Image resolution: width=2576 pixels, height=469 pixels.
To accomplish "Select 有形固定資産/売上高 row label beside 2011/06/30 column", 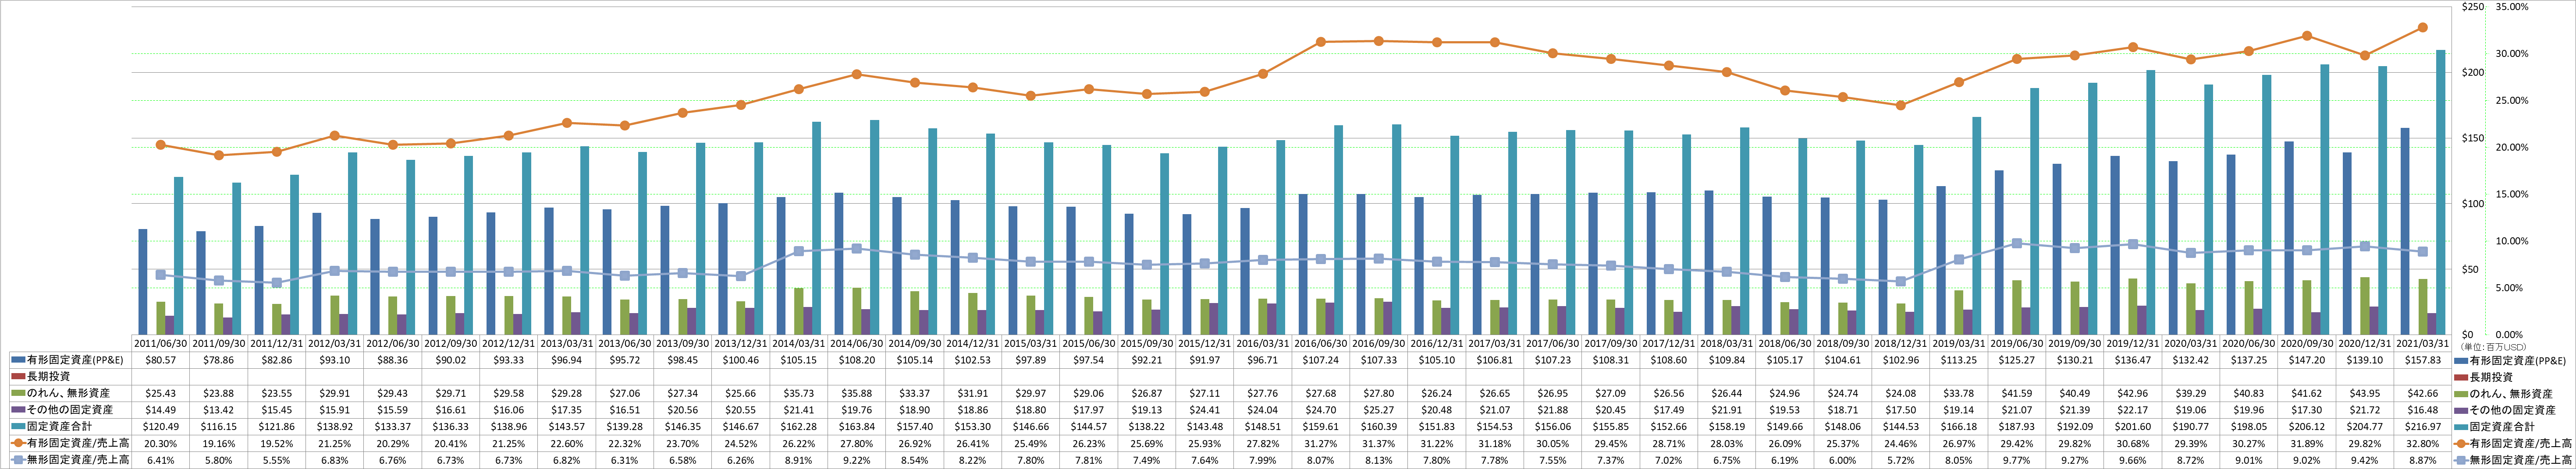I will (x=78, y=443).
